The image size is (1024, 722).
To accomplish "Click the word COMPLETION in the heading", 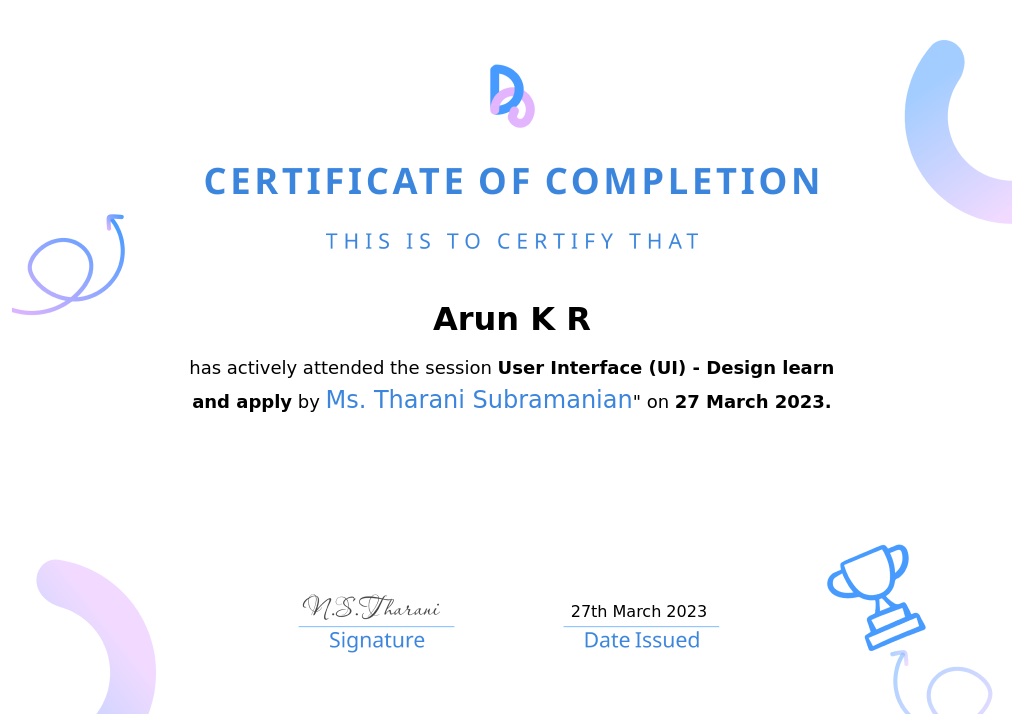I will [682, 183].
